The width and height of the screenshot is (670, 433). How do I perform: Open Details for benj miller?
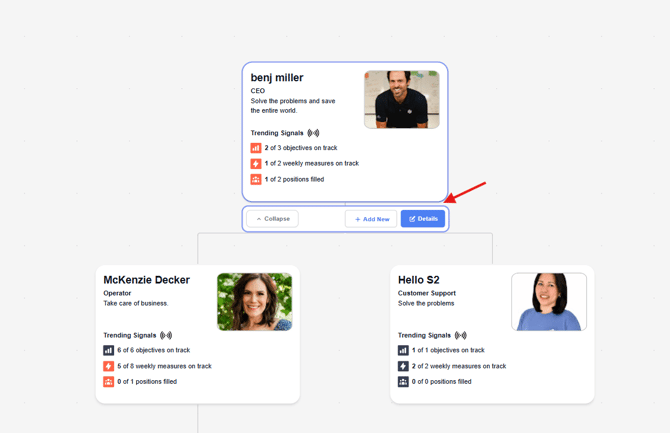click(x=423, y=219)
